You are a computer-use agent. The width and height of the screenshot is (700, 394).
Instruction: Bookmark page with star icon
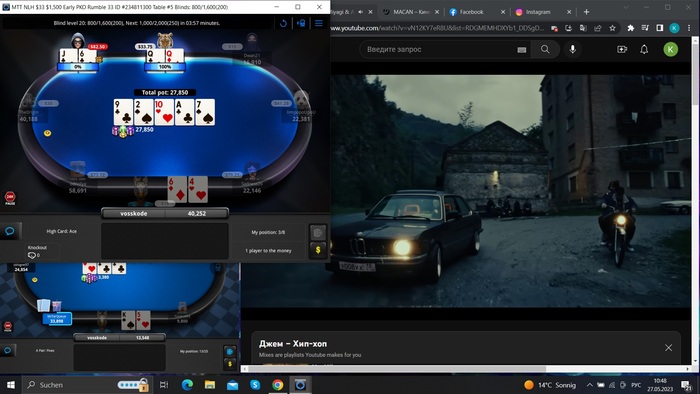pyautogui.click(x=612, y=28)
